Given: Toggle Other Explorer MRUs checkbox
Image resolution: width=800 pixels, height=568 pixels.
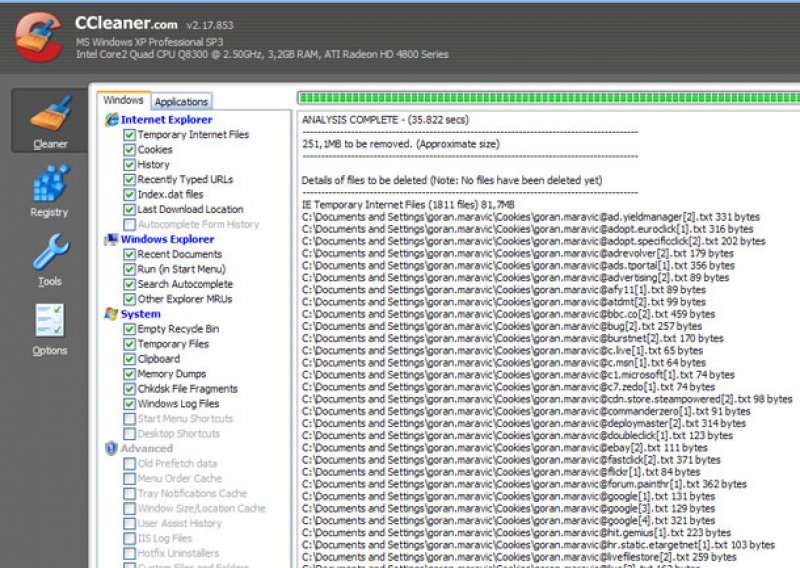Looking at the screenshot, I should pyautogui.click(x=130, y=299).
